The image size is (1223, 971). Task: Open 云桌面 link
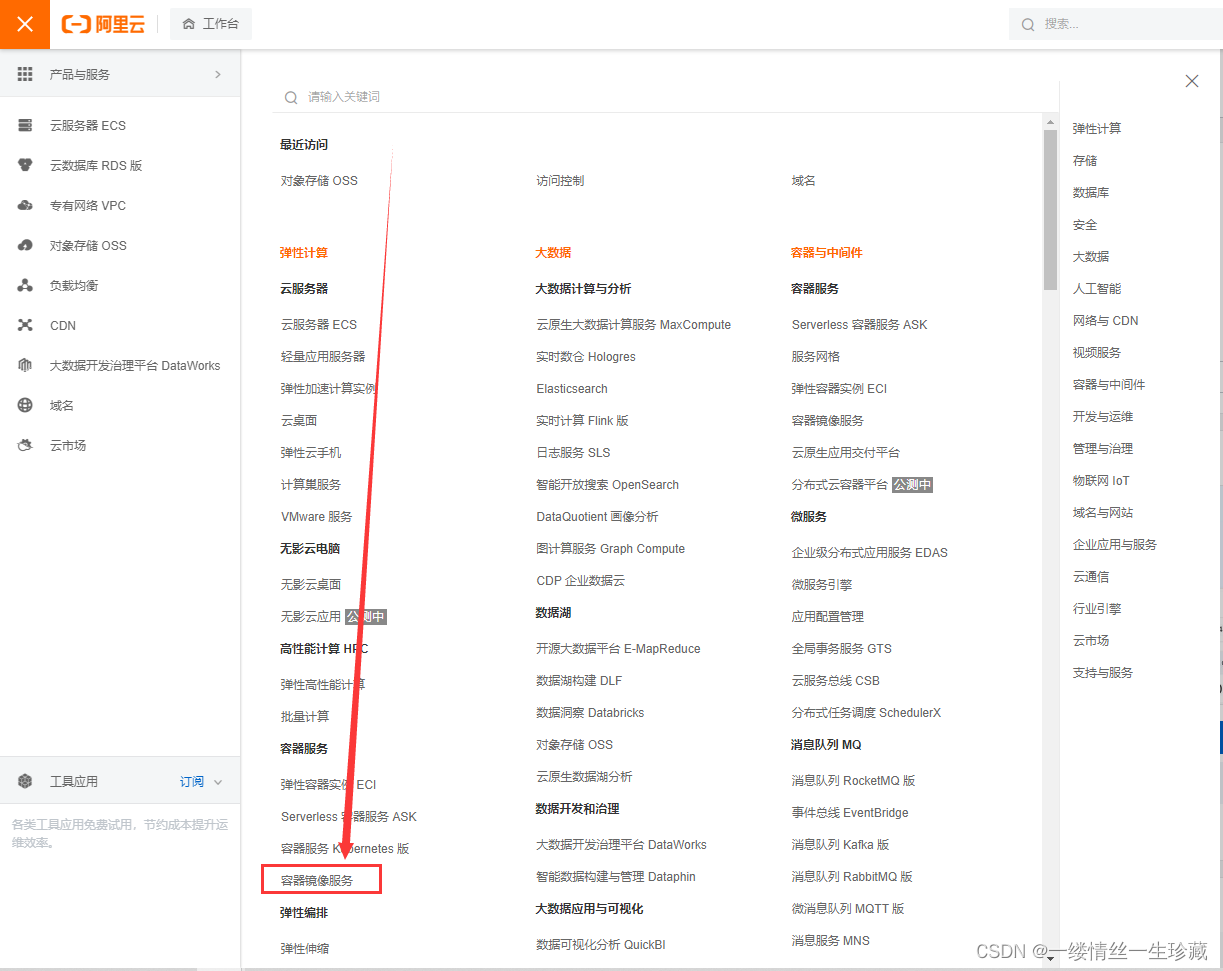click(299, 420)
